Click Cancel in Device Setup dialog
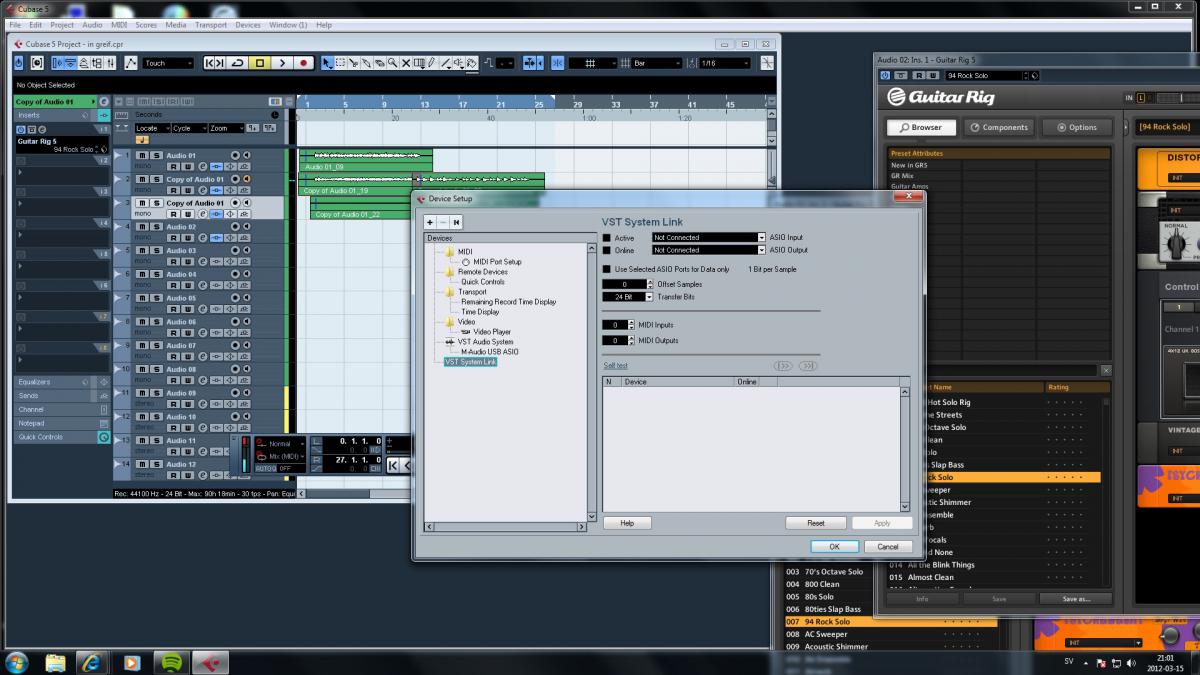The width and height of the screenshot is (1200, 675). tap(888, 547)
